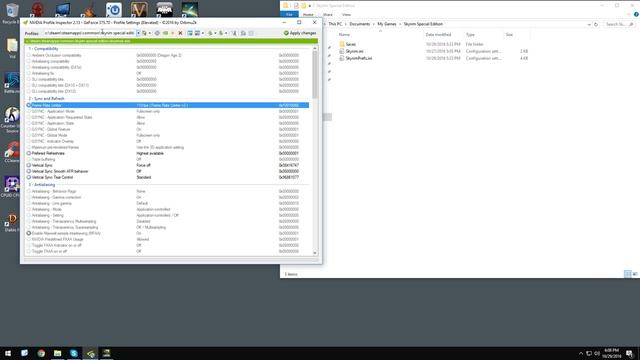Sort files by Name column header

pyautogui.click(x=344, y=35)
